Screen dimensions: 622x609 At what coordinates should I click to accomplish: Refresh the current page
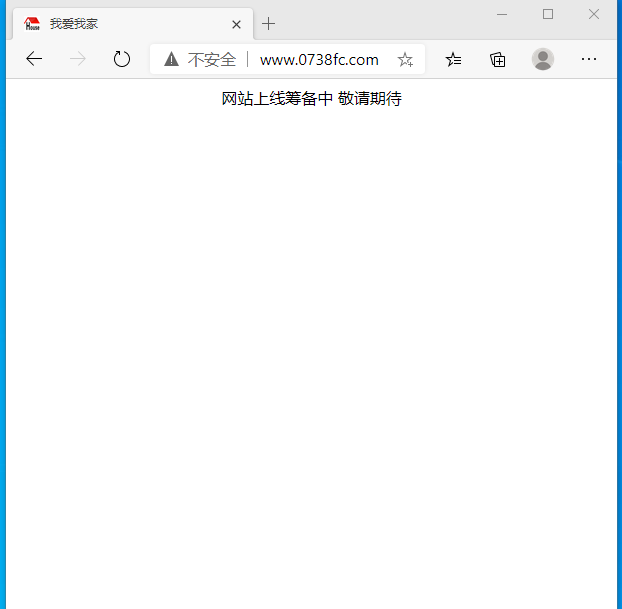point(122,60)
